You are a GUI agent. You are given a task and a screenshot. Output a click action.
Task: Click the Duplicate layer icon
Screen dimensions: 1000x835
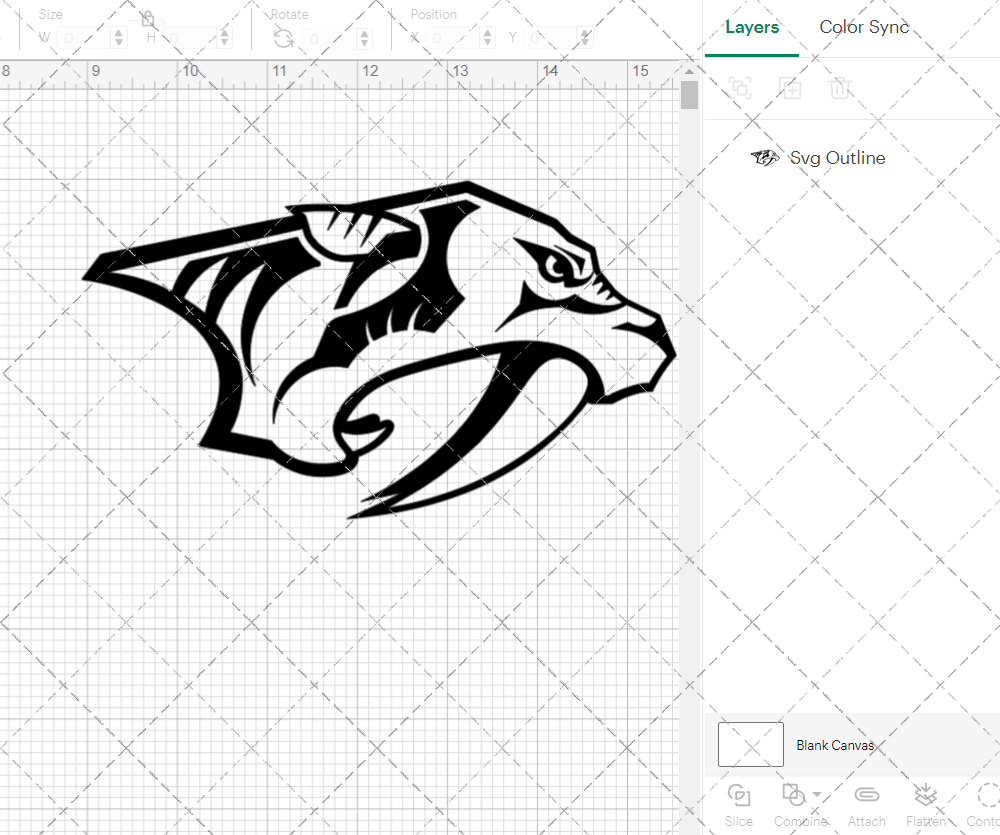click(790, 88)
